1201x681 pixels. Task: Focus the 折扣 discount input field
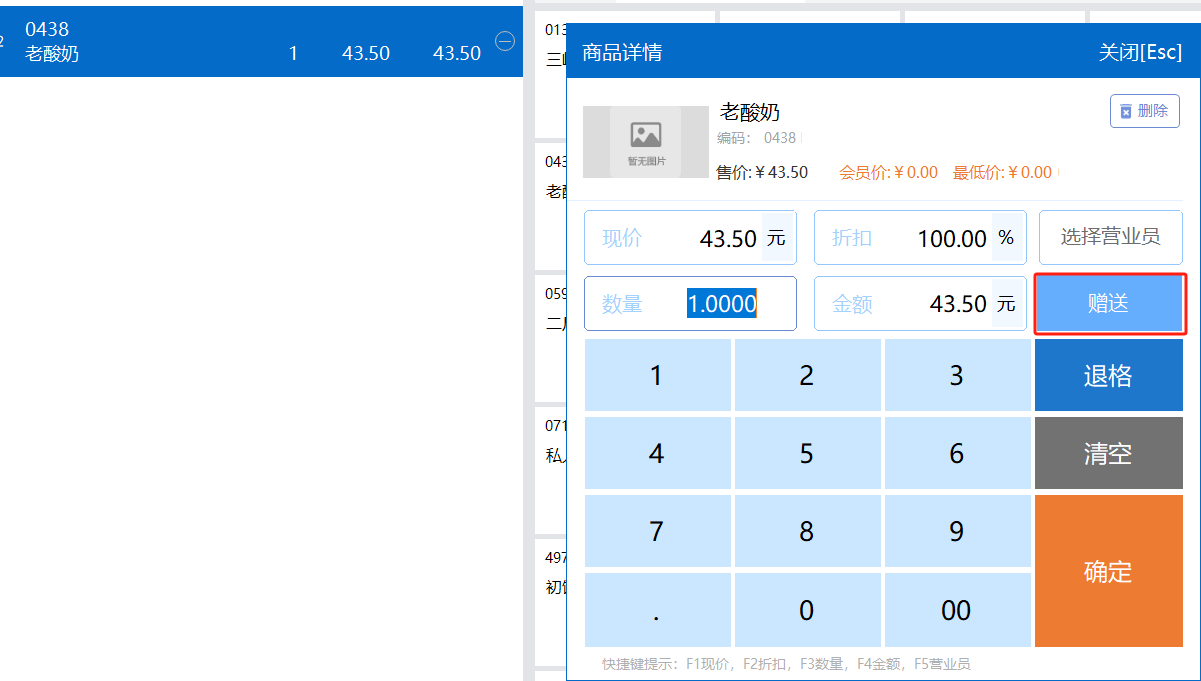(920, 238)
